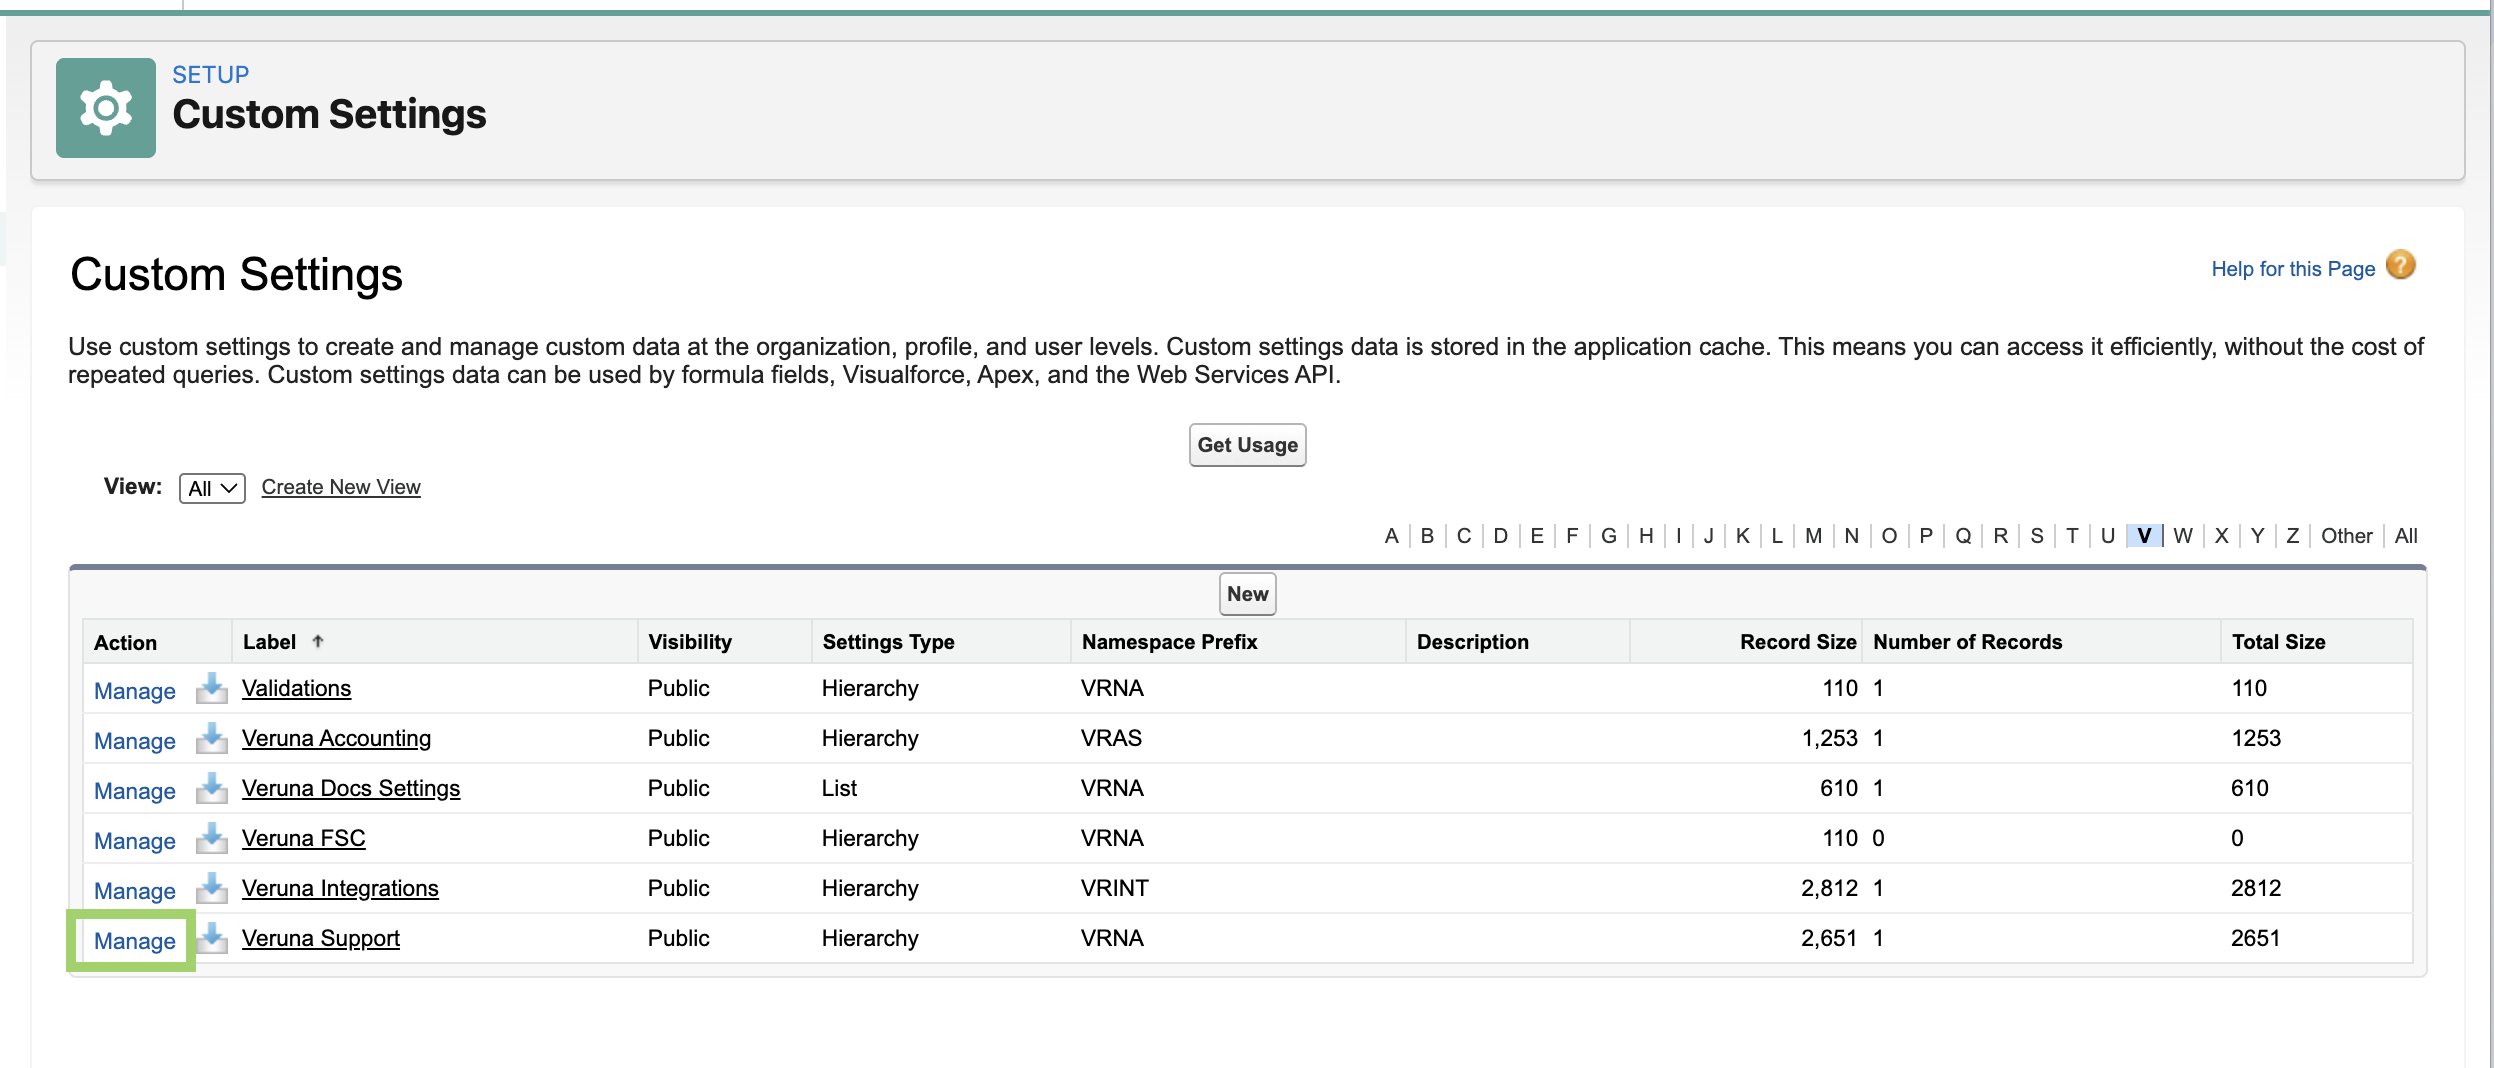
Task: Click the Get Usage button
Action: tap(1247, 445)
